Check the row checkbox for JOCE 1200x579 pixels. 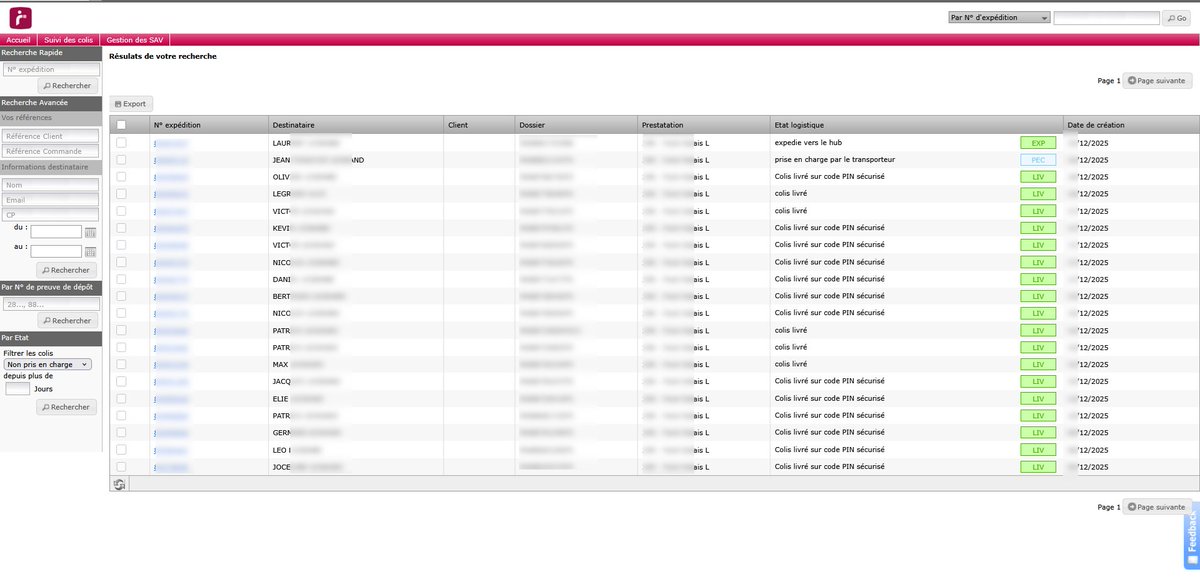tap(121, 466)
